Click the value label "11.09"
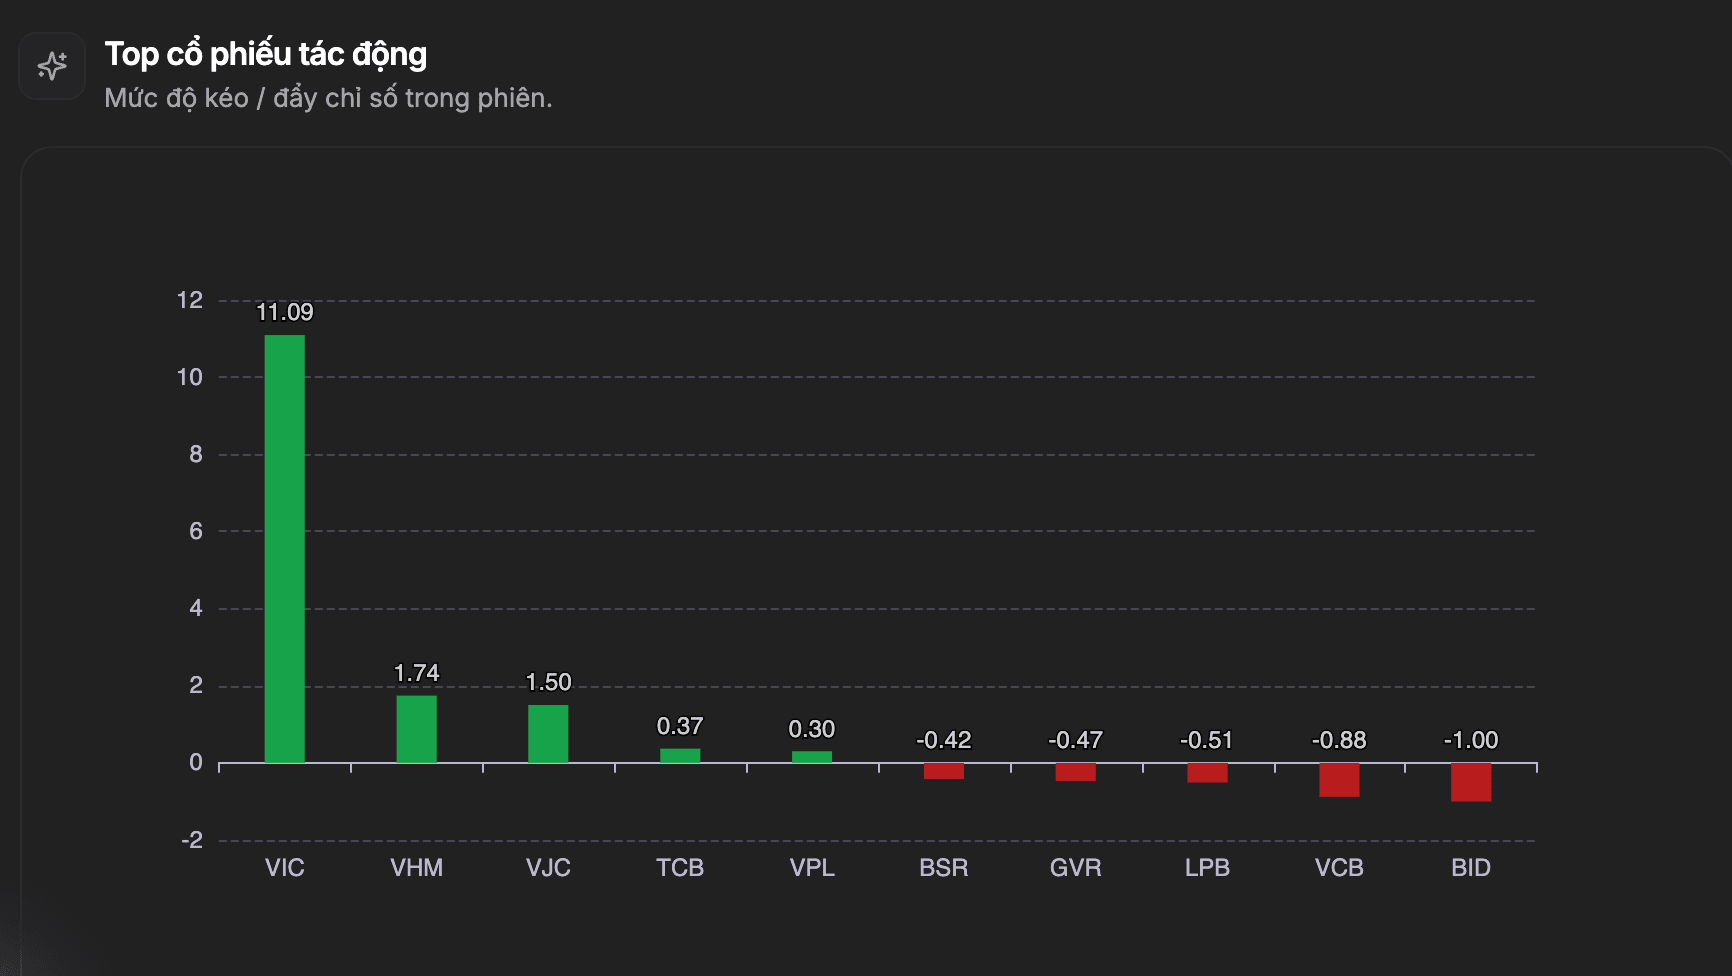This screenshot has height=976, width=1732. point(285,312)
